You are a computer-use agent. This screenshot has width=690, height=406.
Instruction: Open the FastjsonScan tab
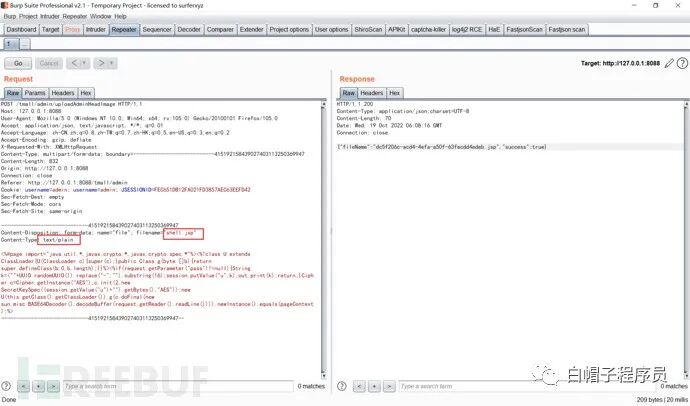point(524,29)
